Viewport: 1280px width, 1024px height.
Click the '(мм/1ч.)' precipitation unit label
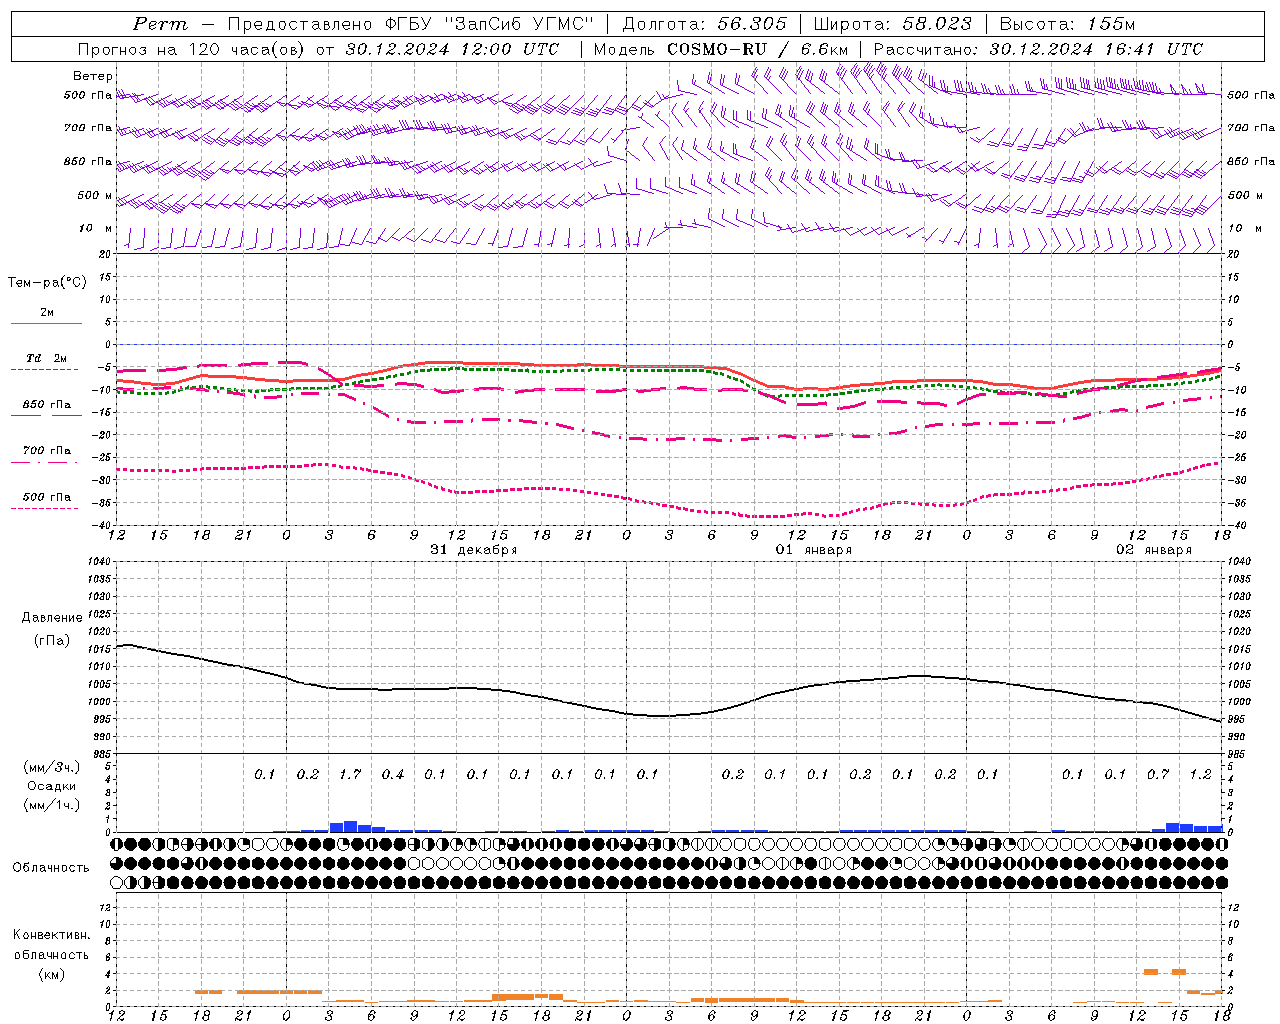point(52,805)
